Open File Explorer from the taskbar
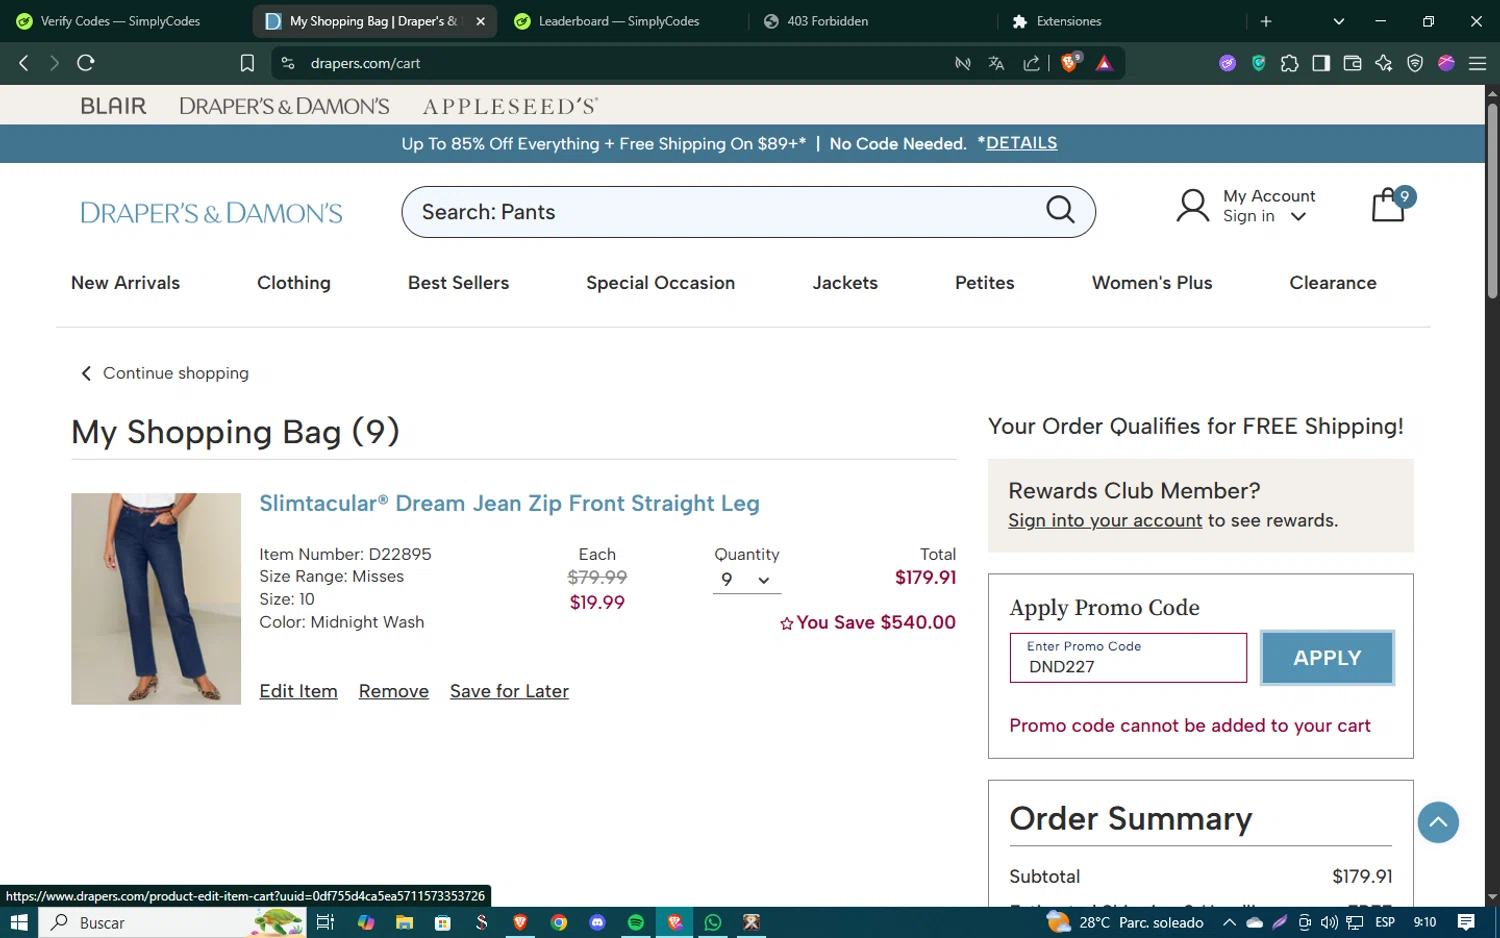1500x938 pixels. coord(404,922)
